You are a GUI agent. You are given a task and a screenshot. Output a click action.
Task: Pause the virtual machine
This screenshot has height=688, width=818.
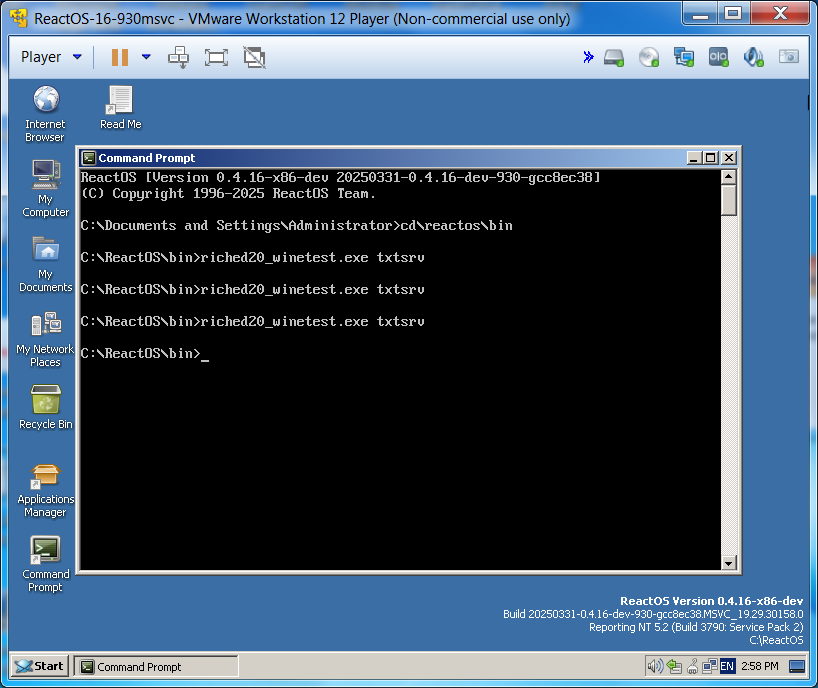(x=119, y=57)
